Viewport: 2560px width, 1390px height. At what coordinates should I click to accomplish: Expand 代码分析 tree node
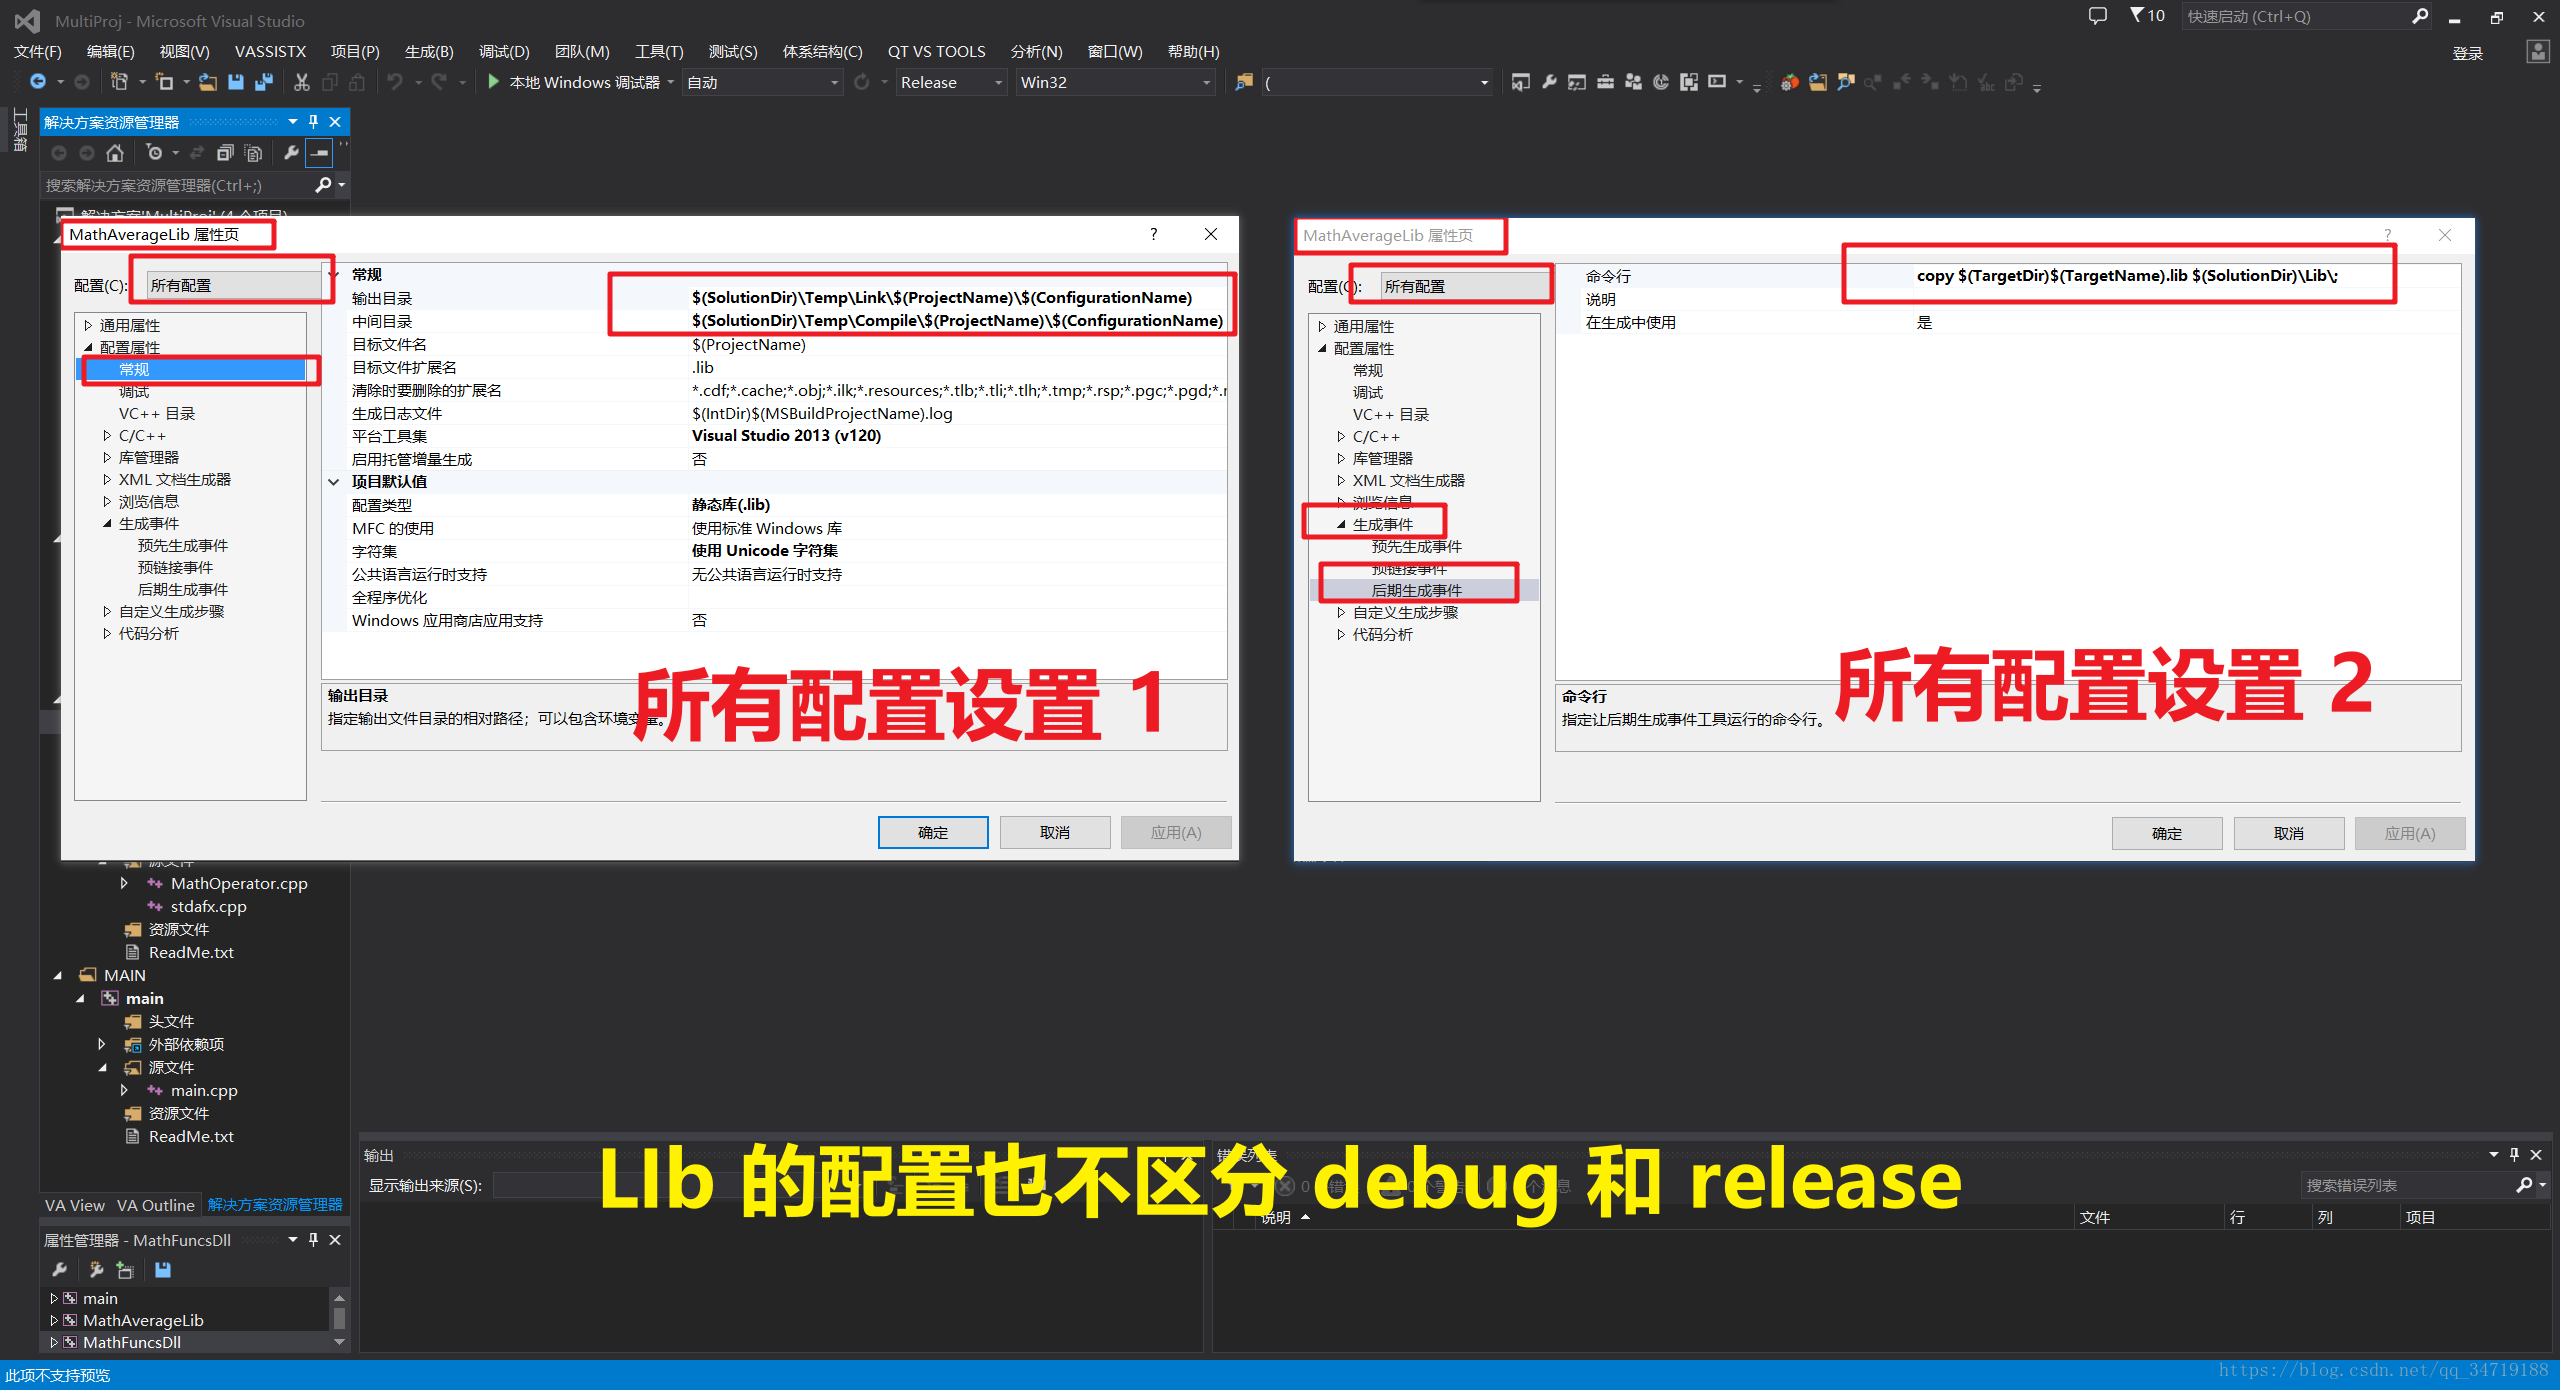108,635
